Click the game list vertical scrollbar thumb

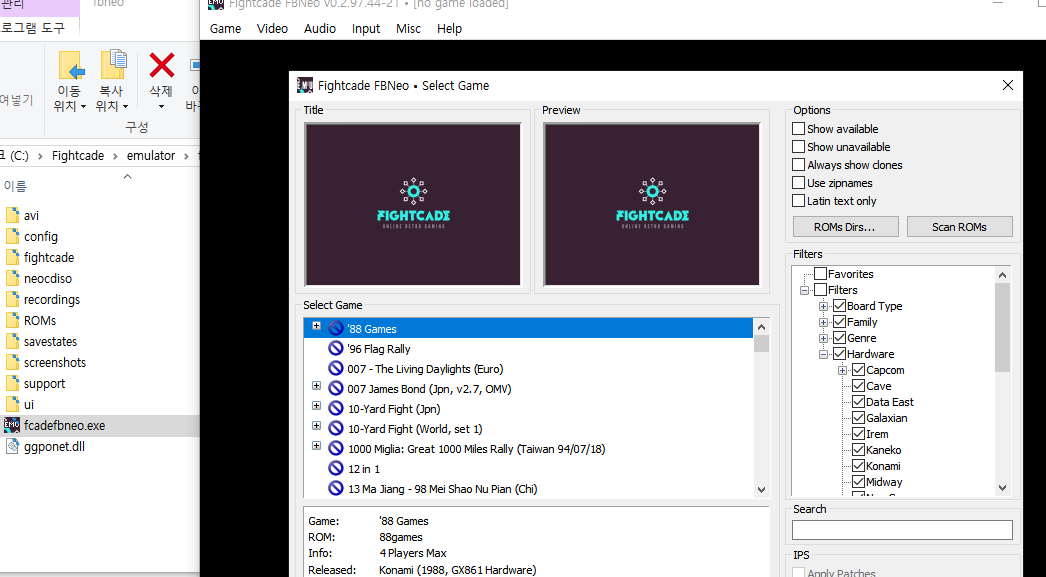761,343
